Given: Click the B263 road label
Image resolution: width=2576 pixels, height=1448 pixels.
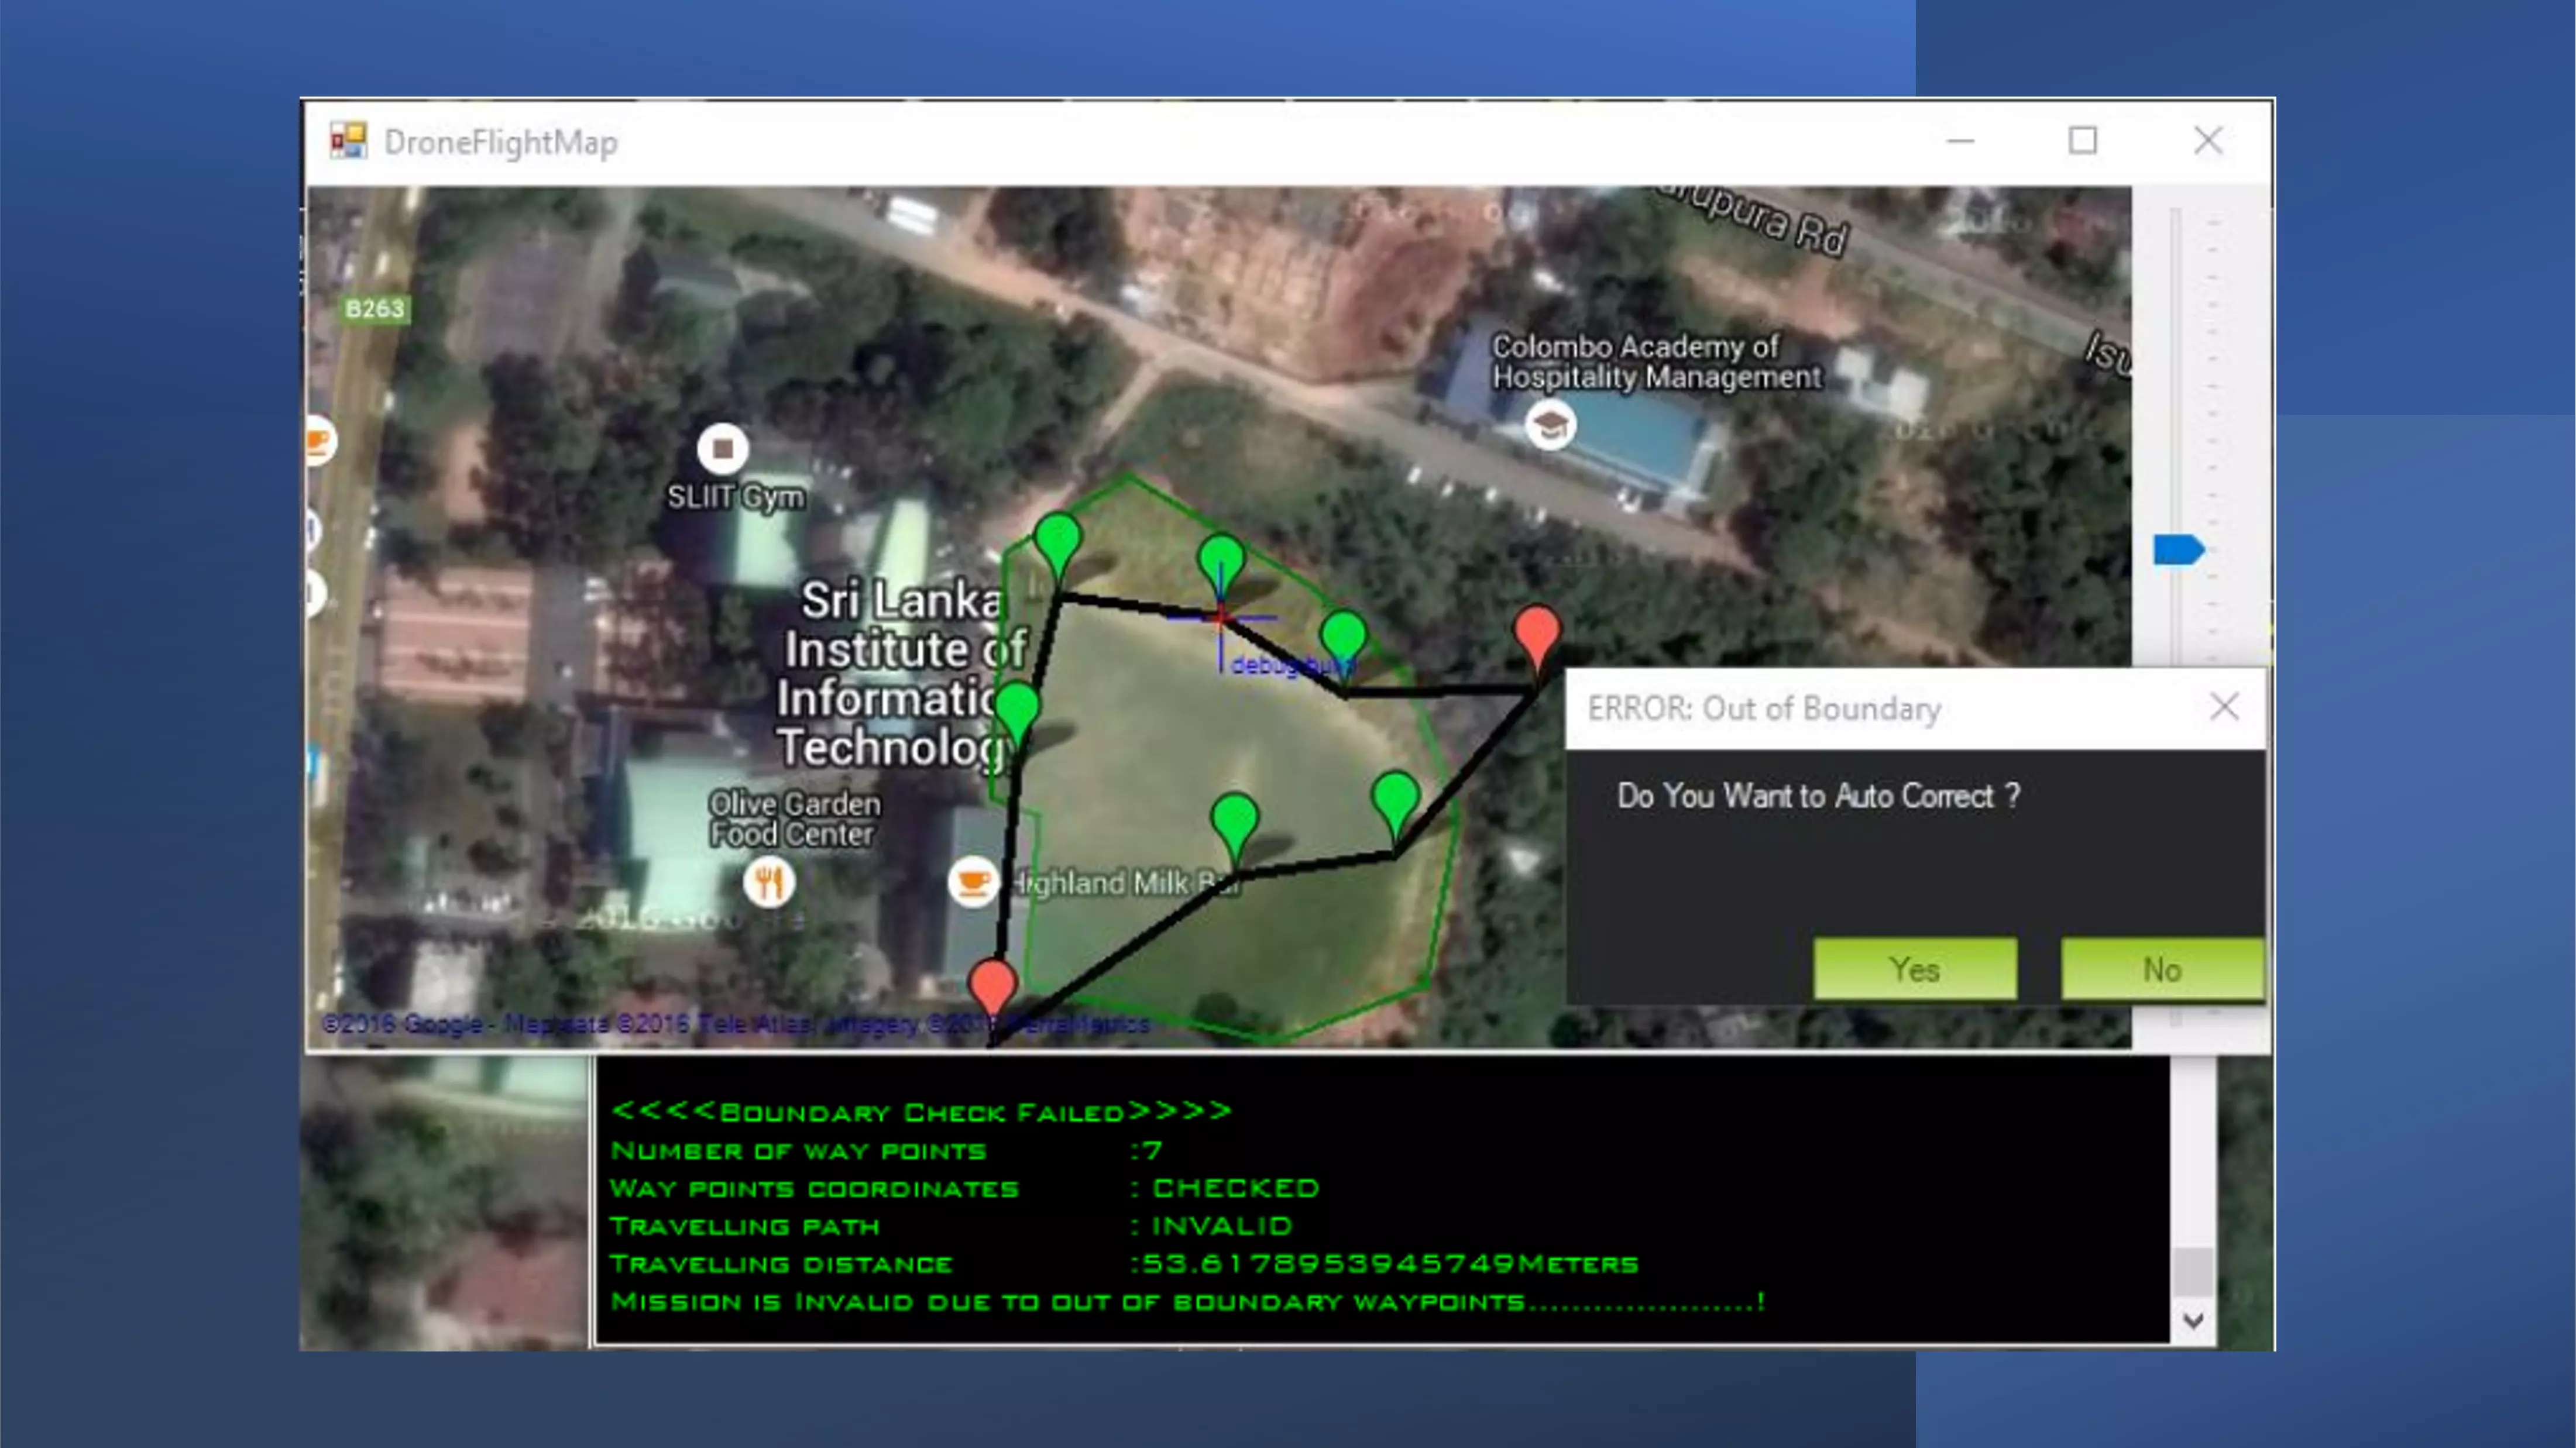Looking at the screenshot, I should pos(375,309).
